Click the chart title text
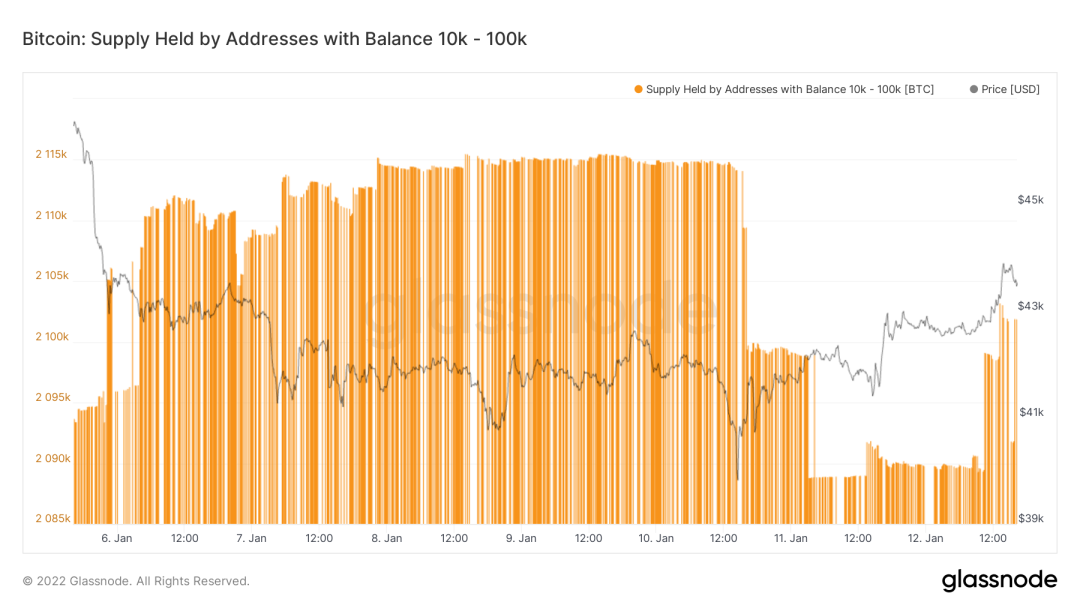1080x608 pixels. coord(274,39)
